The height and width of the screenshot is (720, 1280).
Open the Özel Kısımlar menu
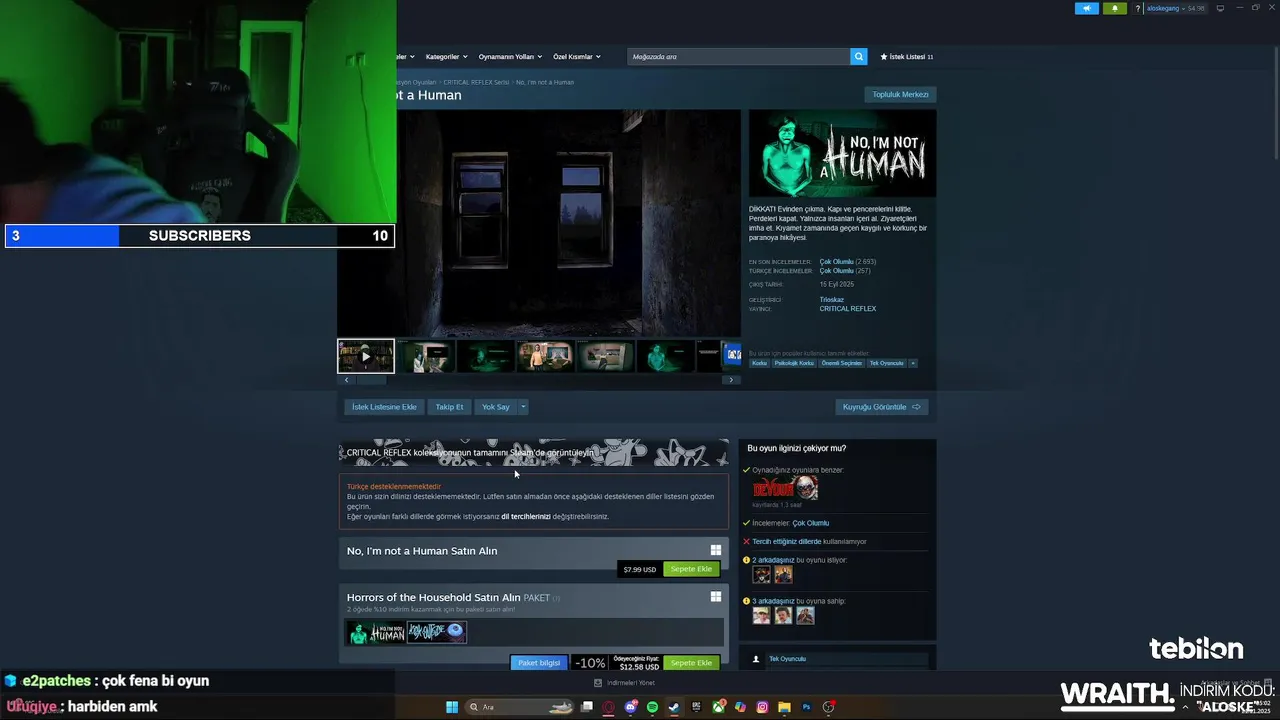tap(576, 57)
